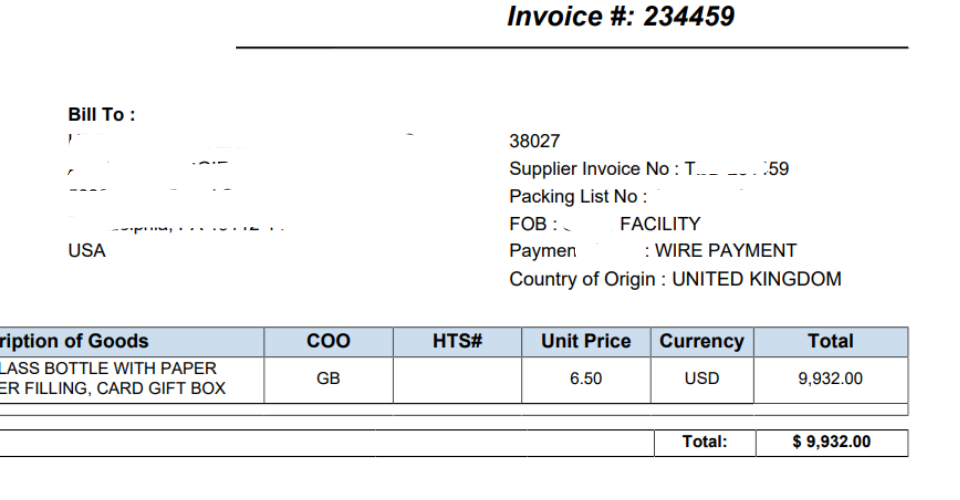Image resolution: width=960 pixels, height=500 pixels.
Task: Click the Packing List No field
Action: coord(578,196)
